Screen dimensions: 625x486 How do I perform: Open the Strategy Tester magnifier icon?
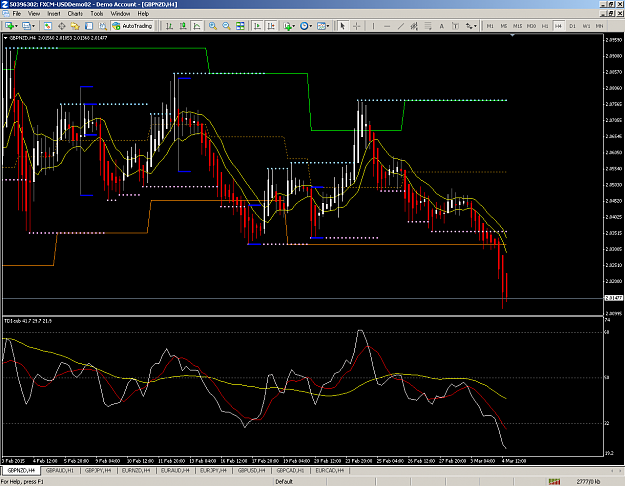pos(102,26)
